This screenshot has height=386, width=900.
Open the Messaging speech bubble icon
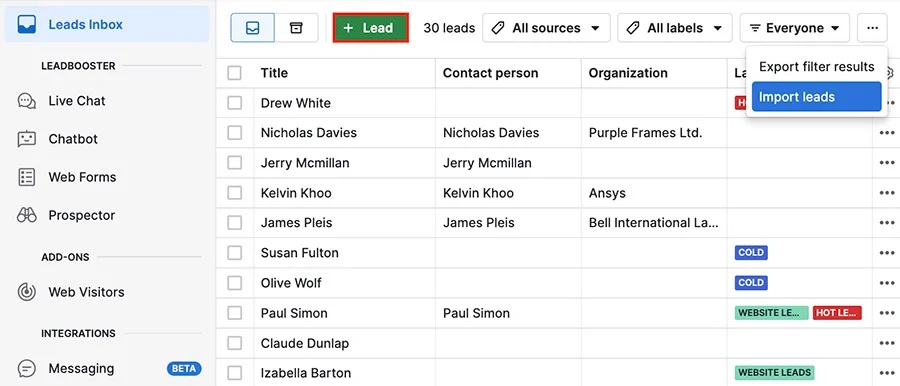pos(26,368)
